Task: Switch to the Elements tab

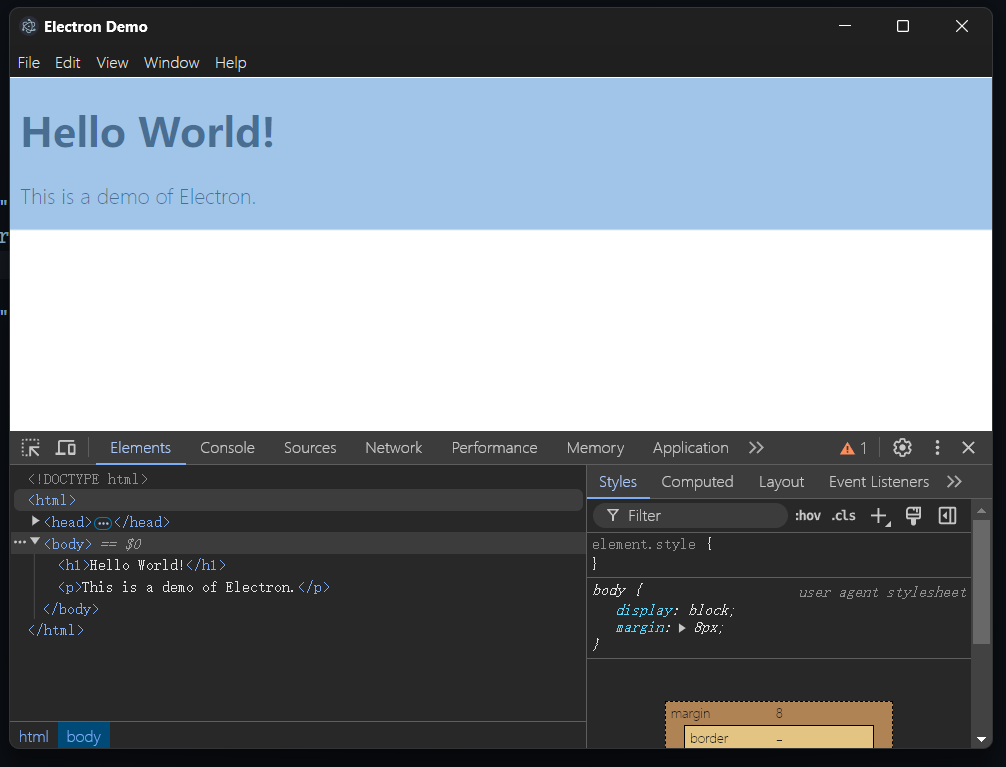Action: coord(141,447)
